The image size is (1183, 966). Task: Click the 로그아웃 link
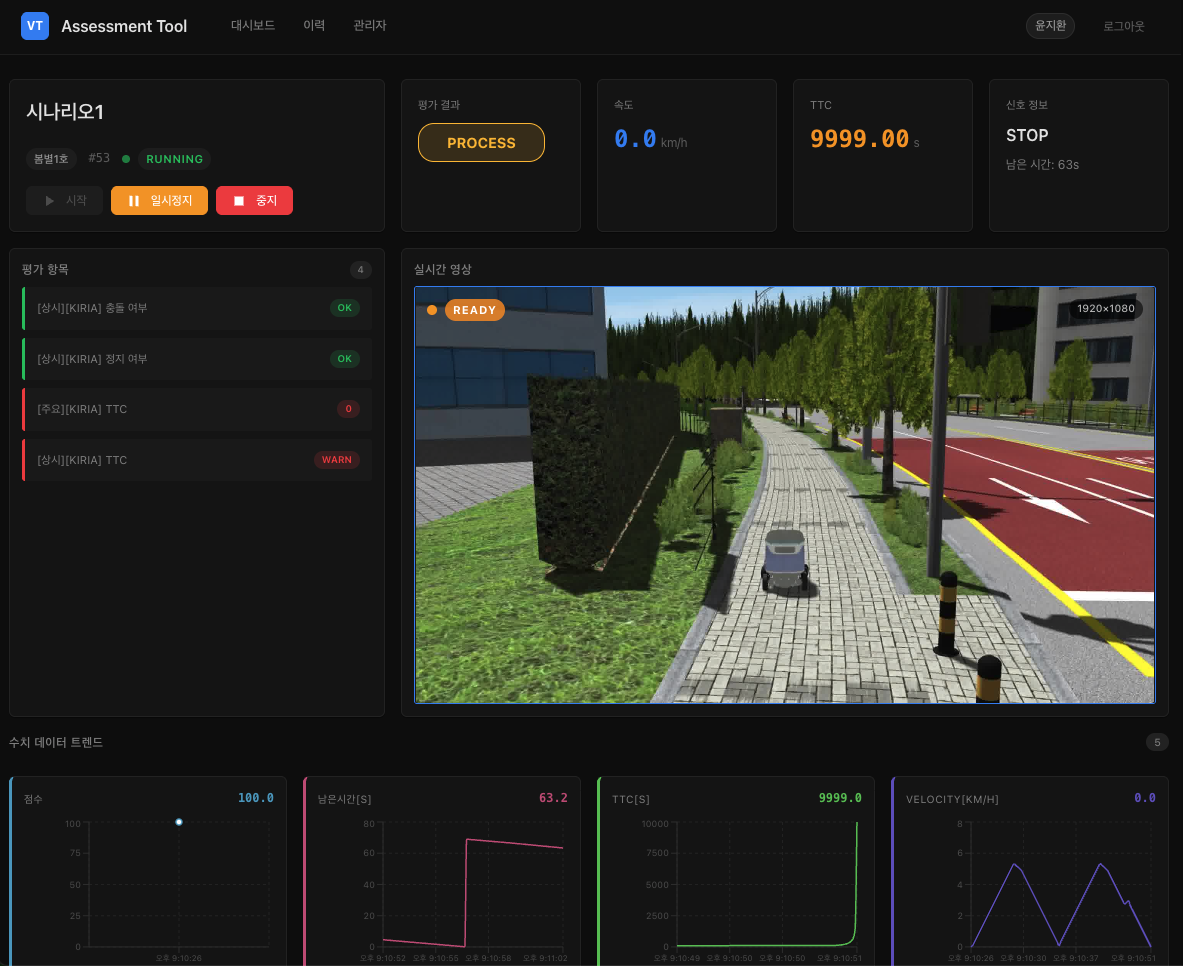click(x=1124, y=26)
